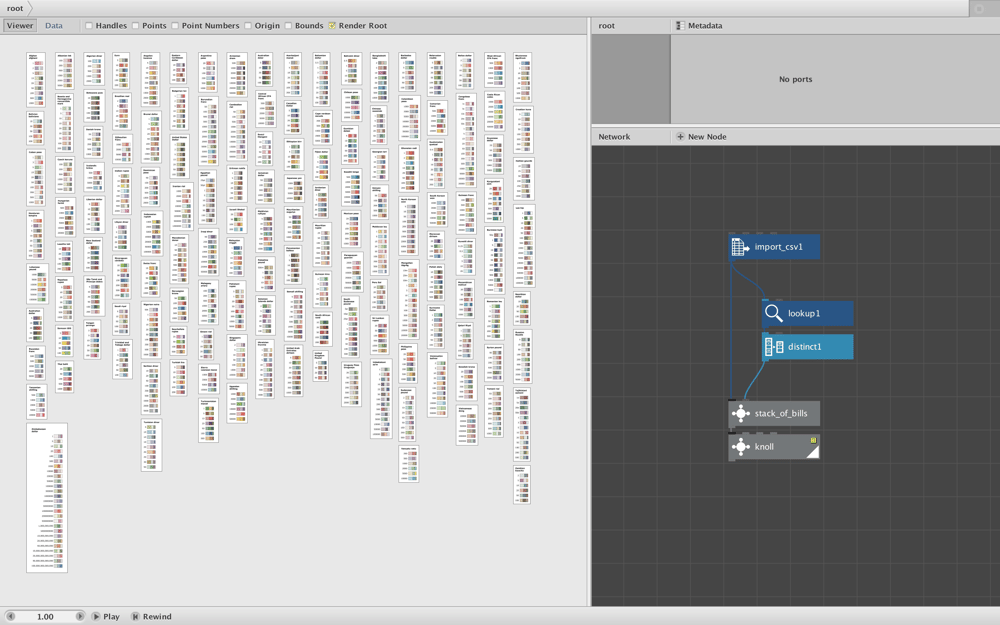
Task: Enable the Points checkbox
Action: [x=135, y=26]
